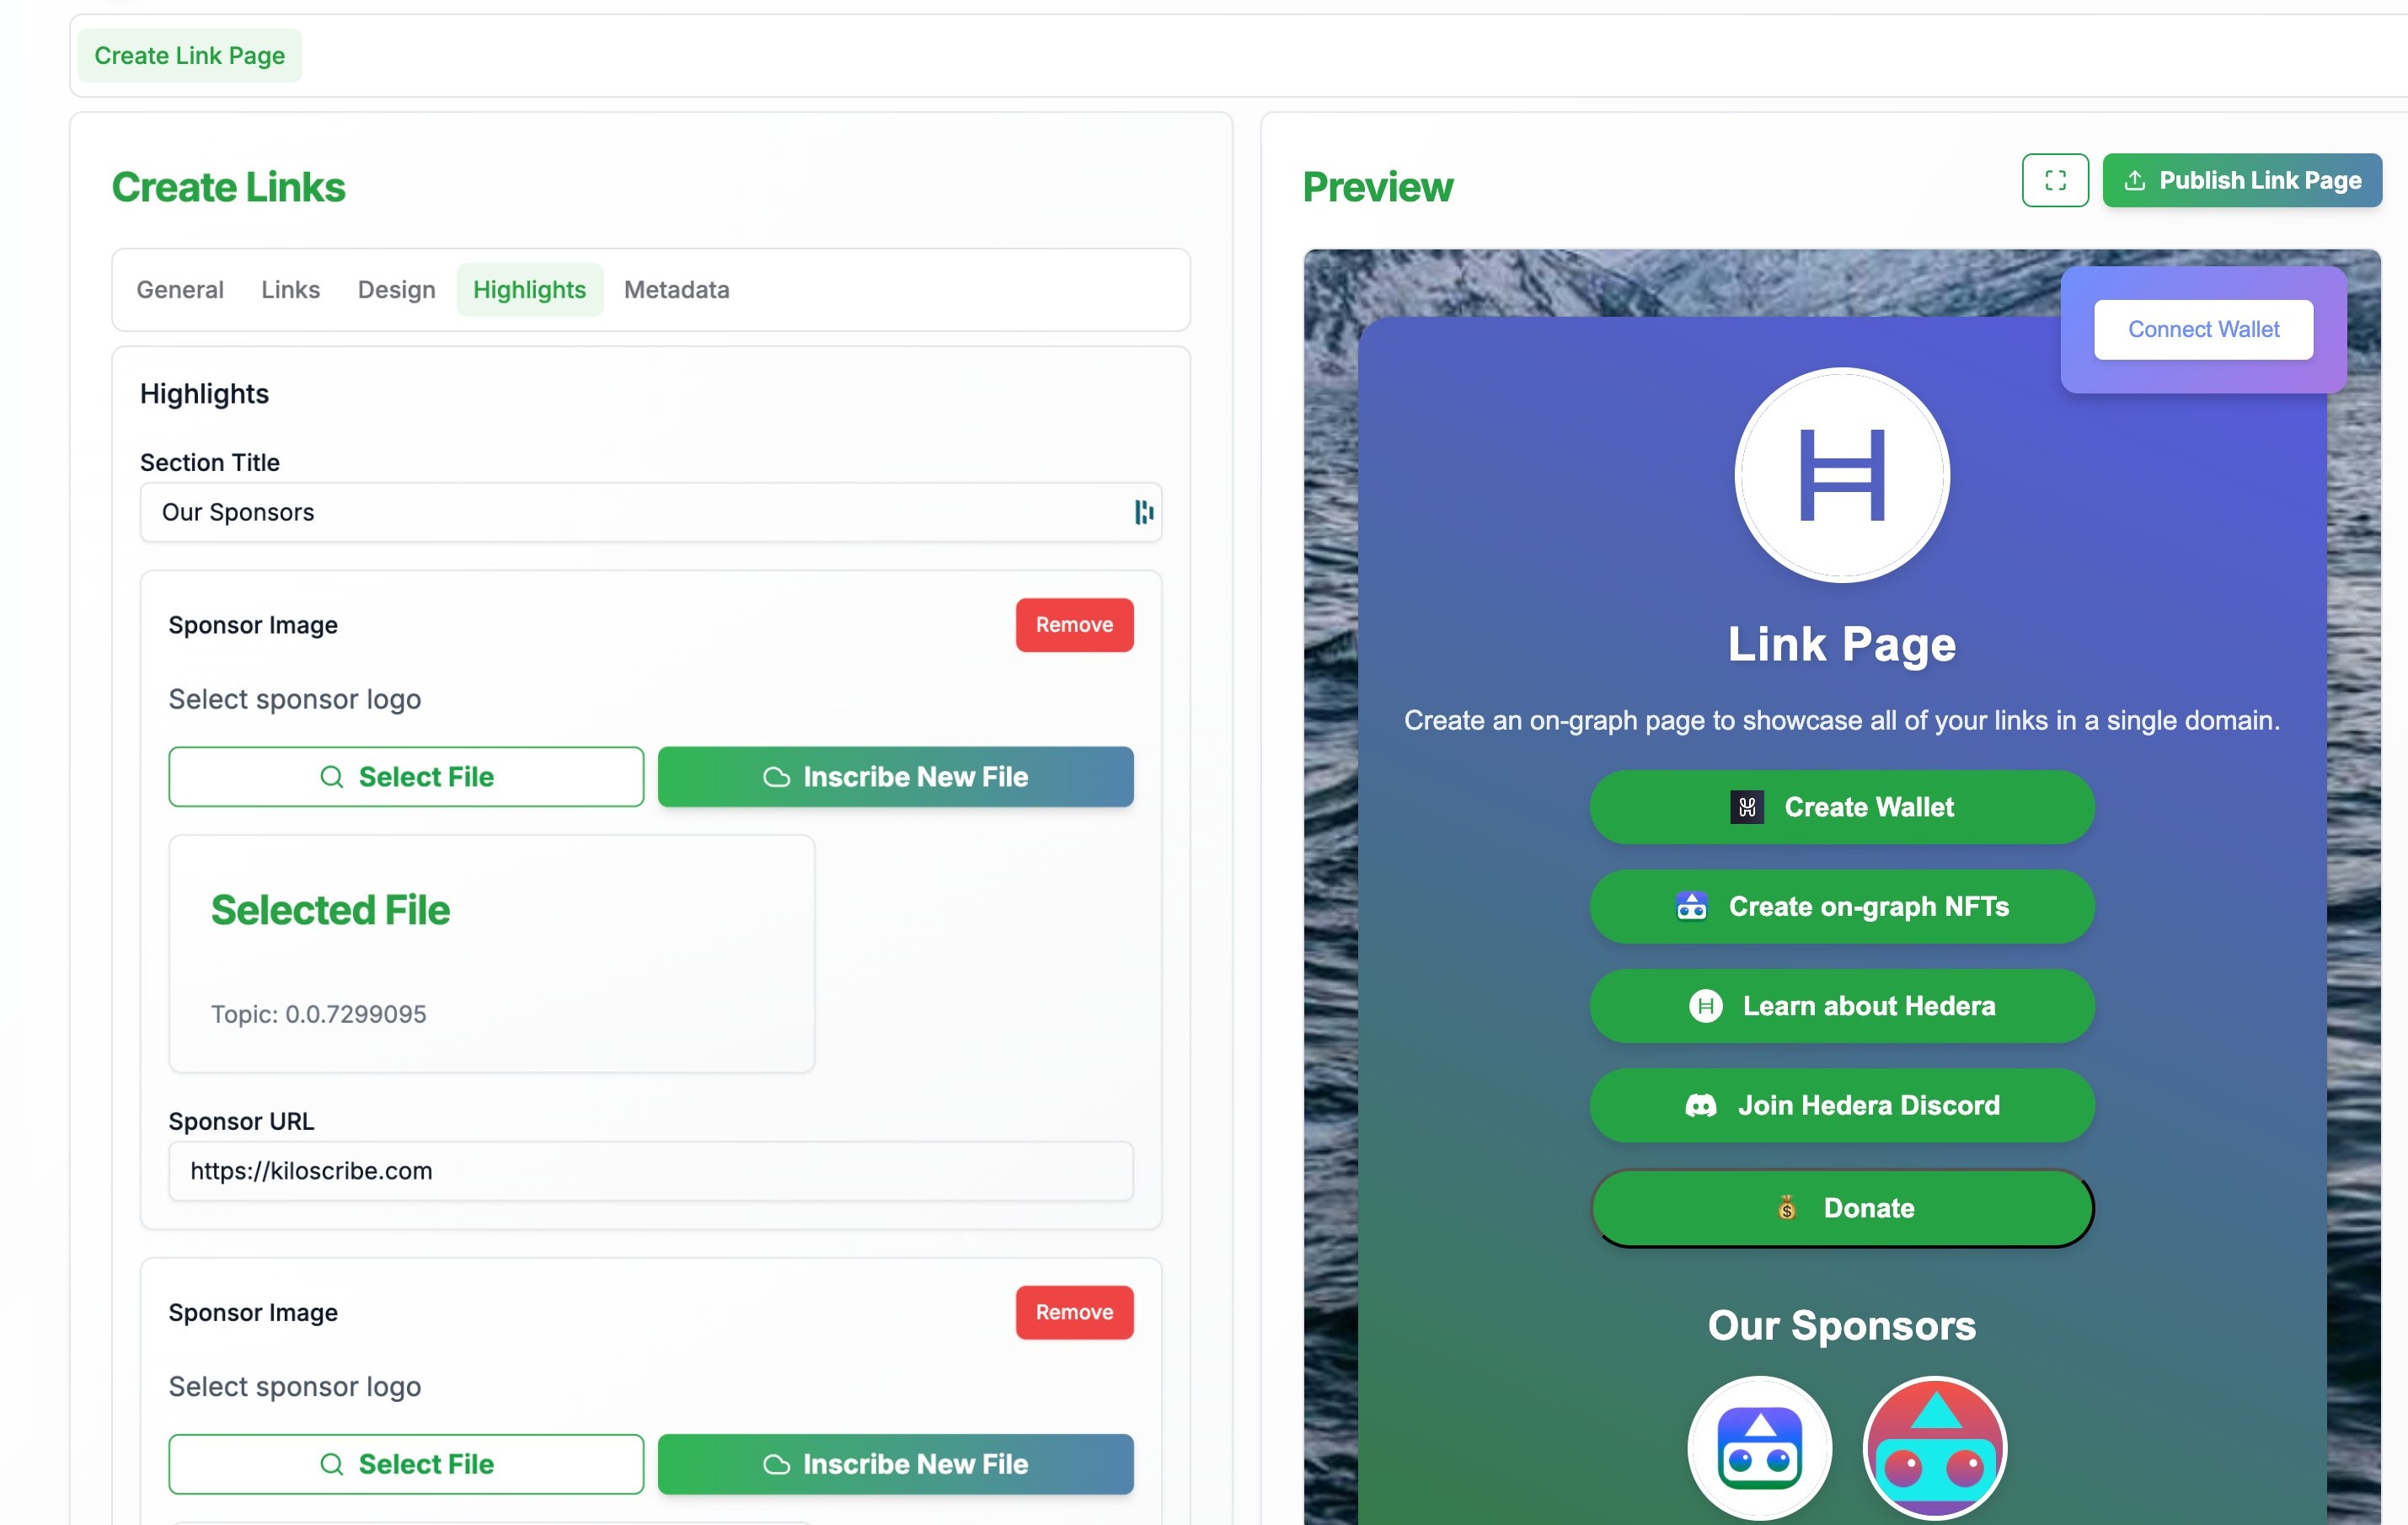The height and width of the screenshot is (1525, 2408).
Task: Click the 'Preview' heading
Action: 1377,187
